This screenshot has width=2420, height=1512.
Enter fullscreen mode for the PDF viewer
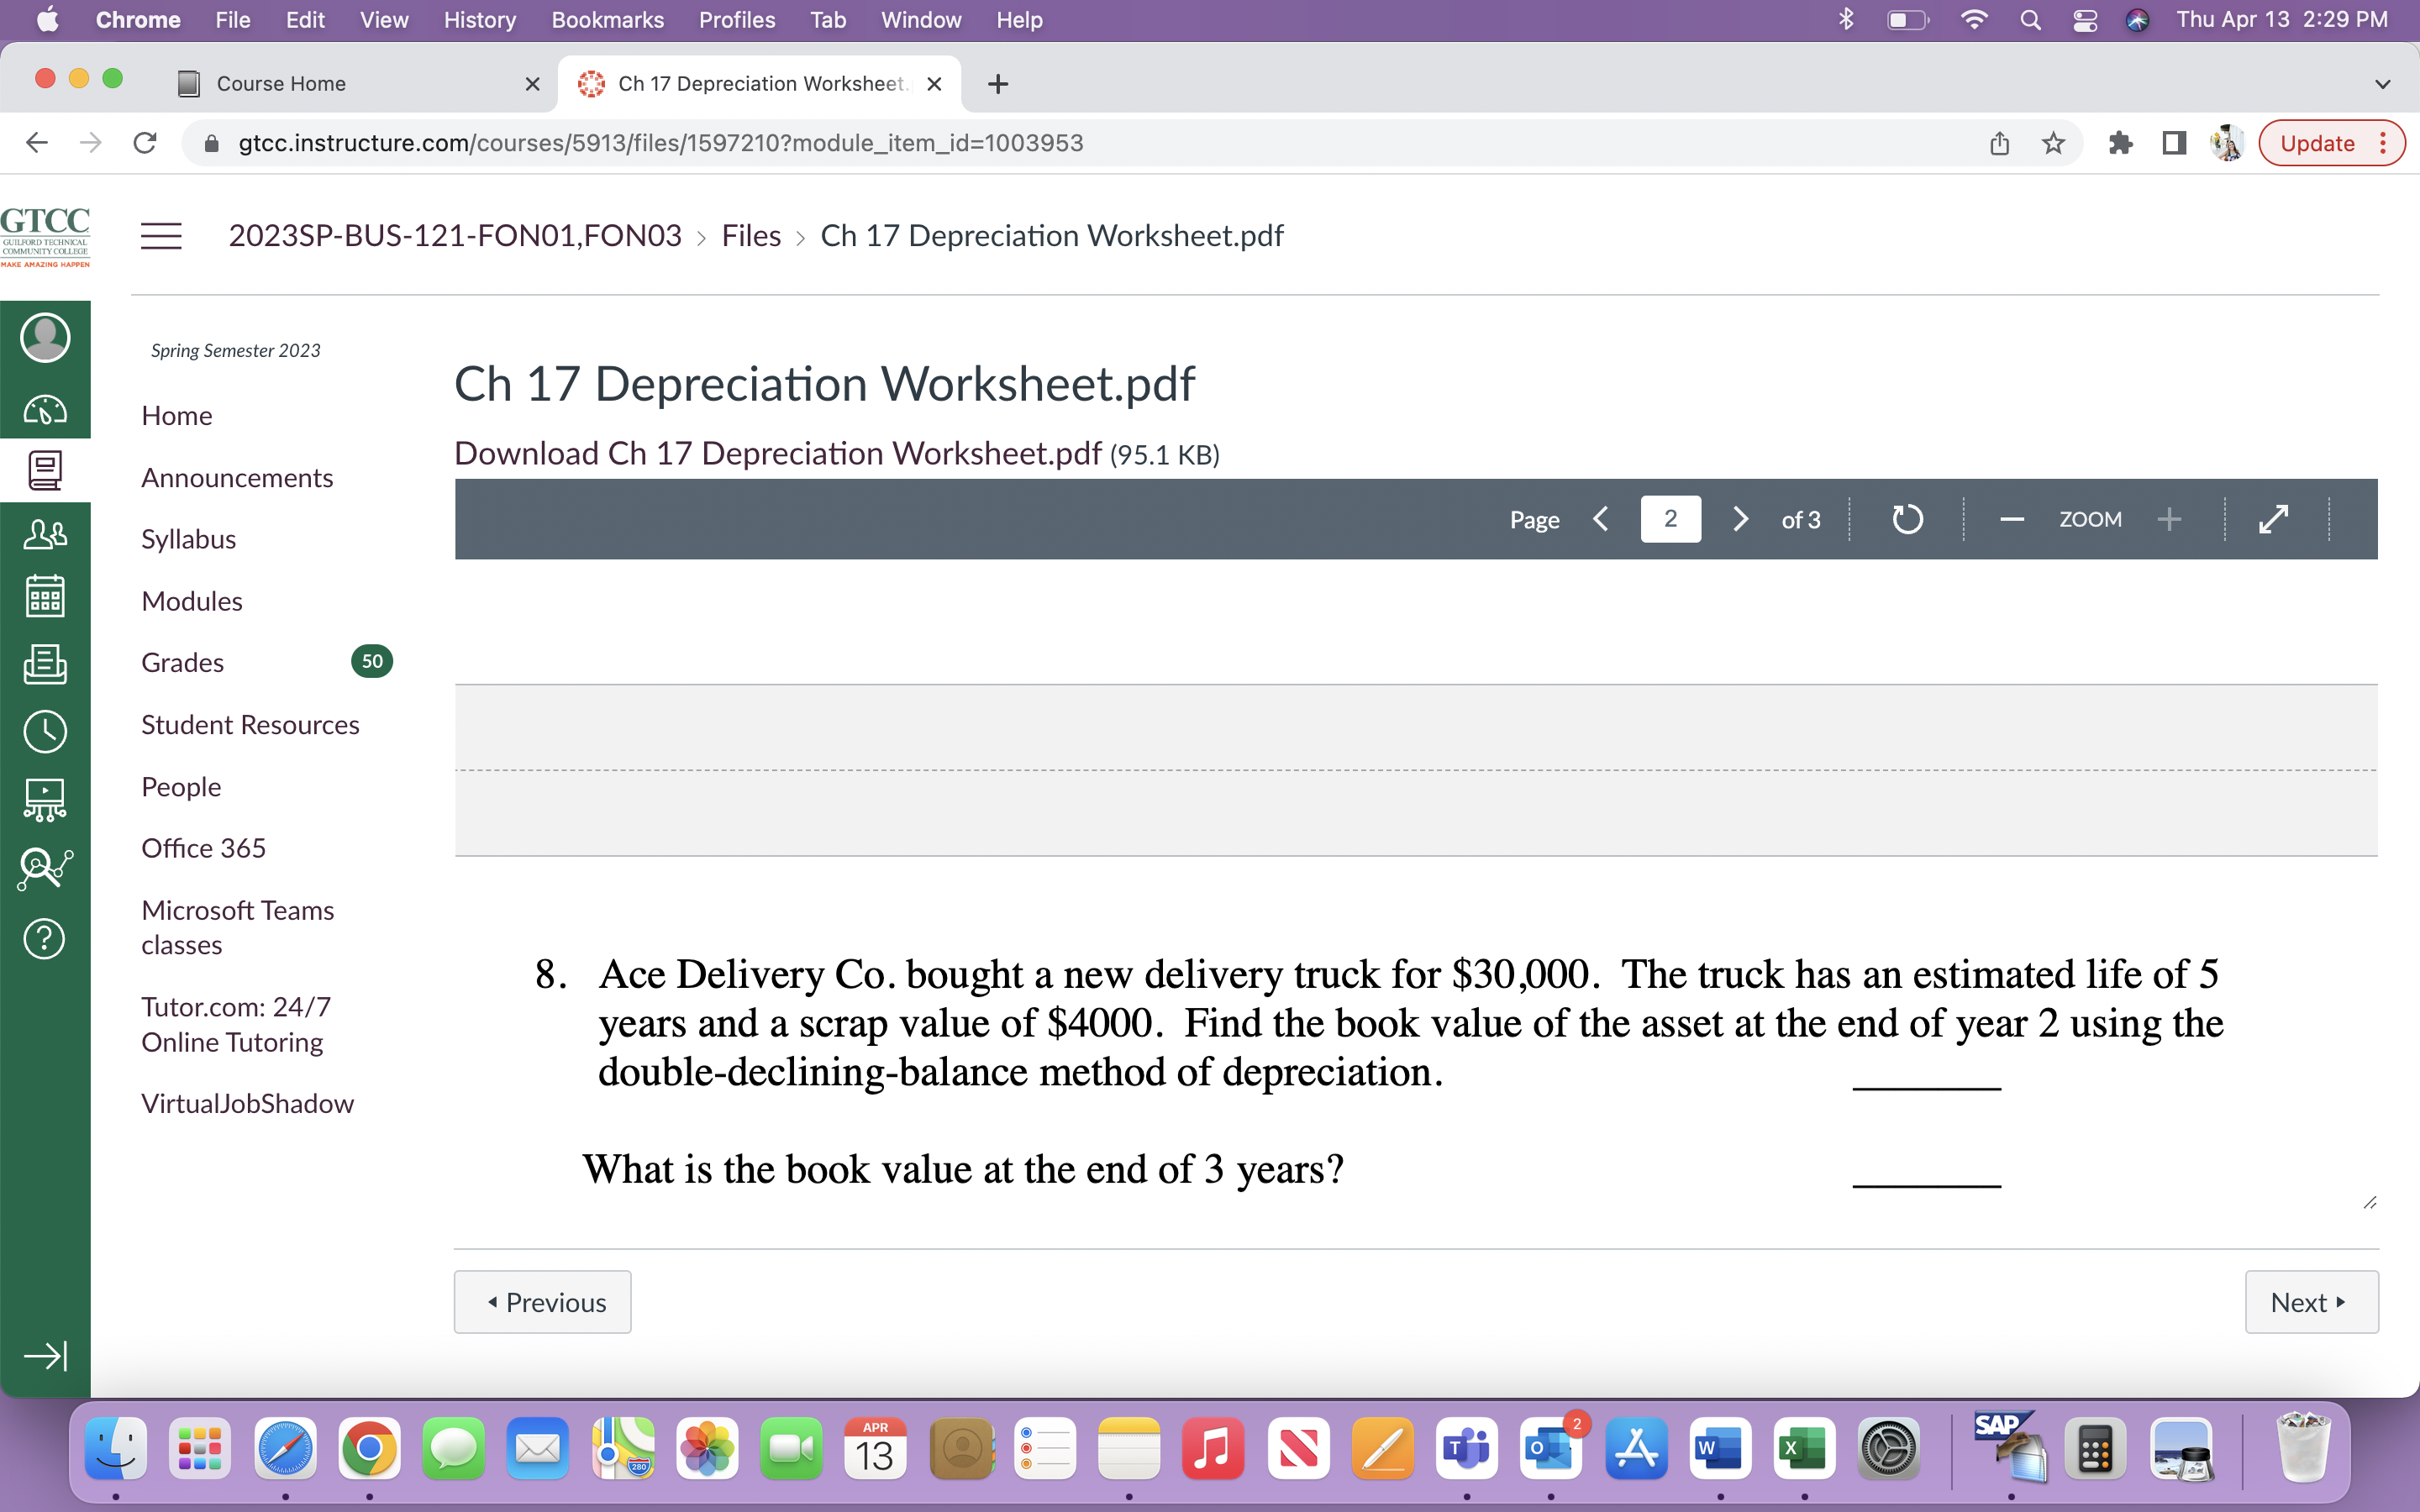tap(2274, 519)
